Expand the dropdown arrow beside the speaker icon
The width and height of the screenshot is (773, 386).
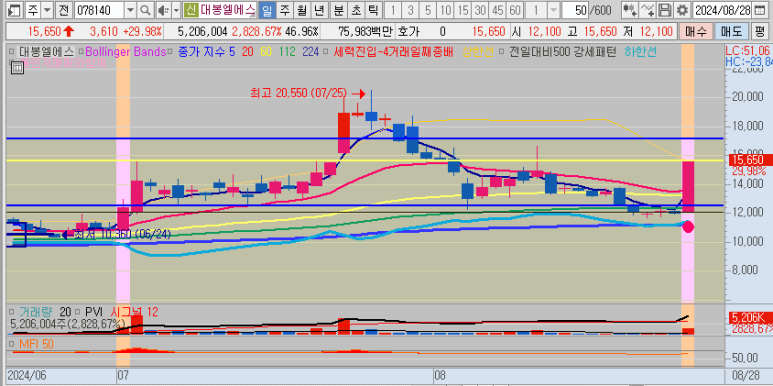[x=175, y=9]
